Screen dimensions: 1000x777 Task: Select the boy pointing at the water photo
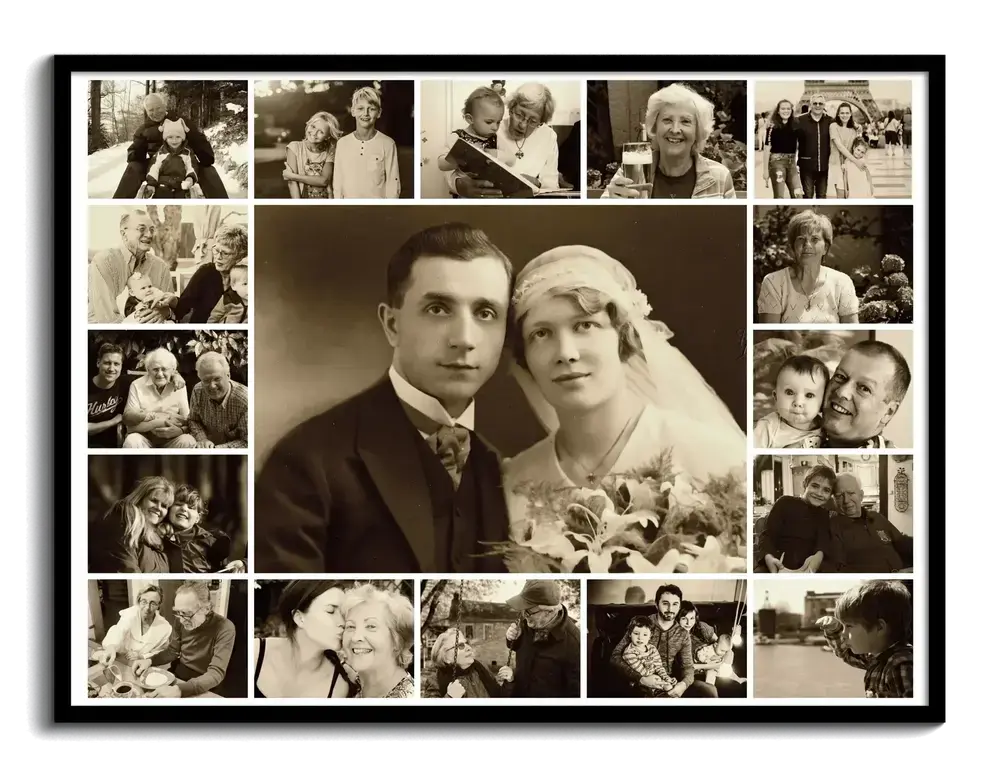pos(833,638)
